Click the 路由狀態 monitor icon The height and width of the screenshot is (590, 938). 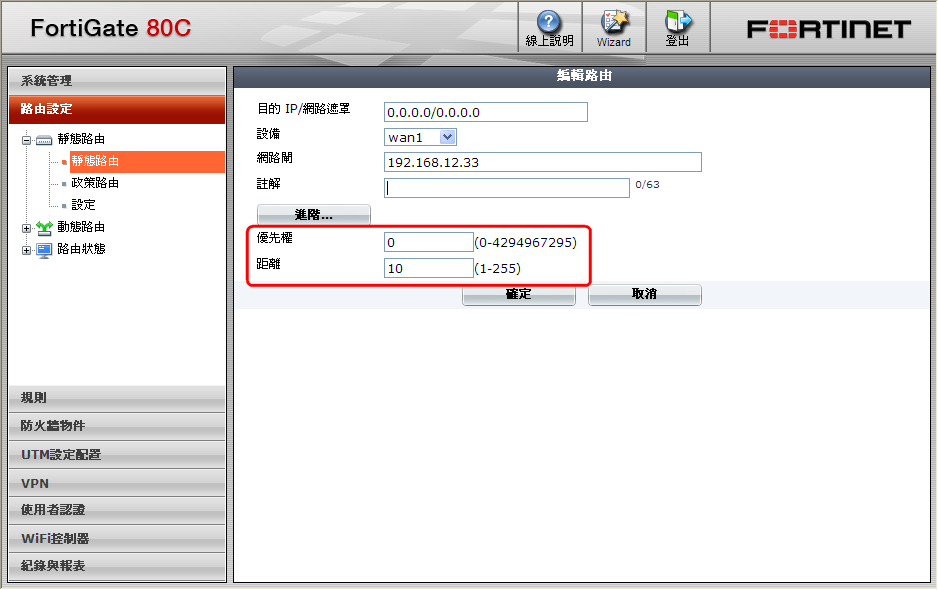pos(44,250)
